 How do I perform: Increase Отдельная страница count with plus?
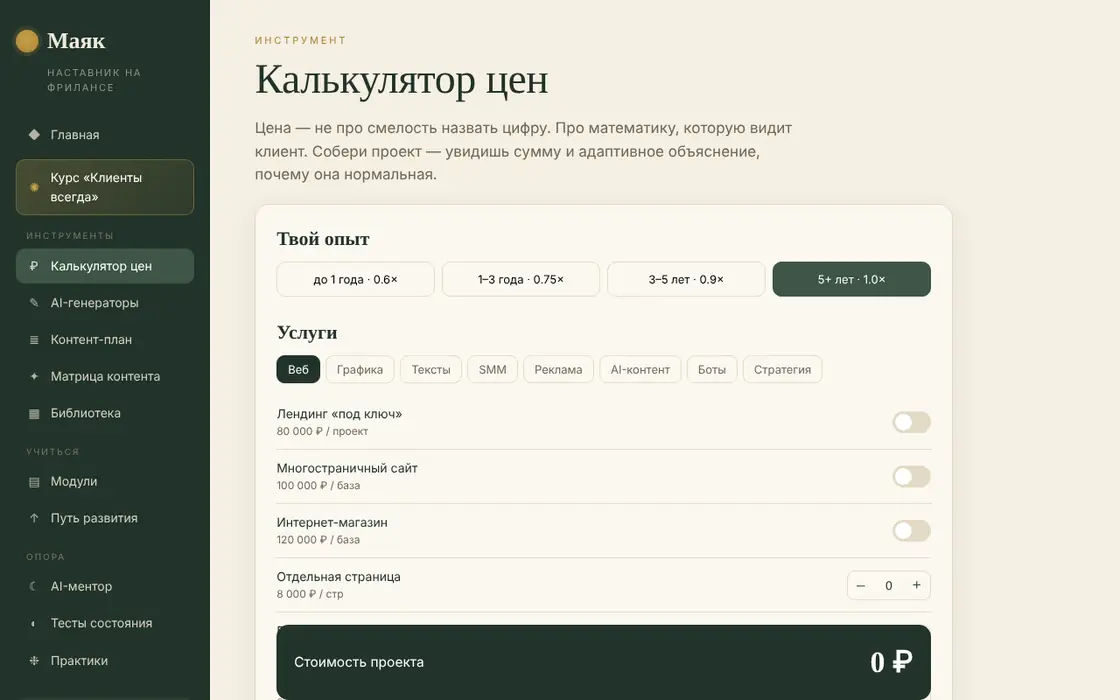point(916,585)
